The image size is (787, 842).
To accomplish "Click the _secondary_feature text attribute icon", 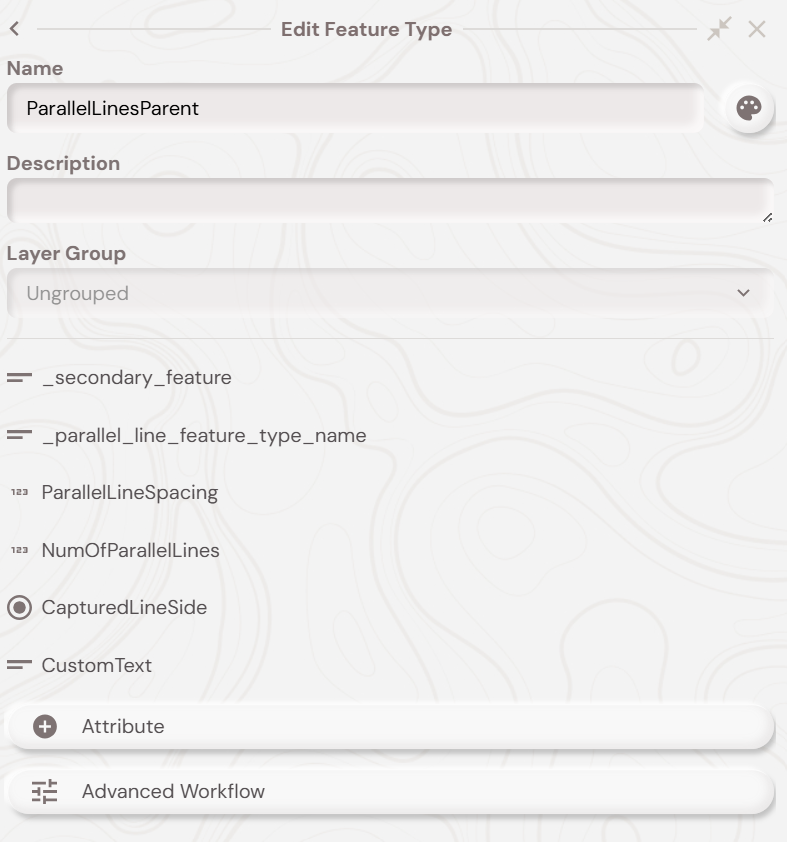I will point(19,378).
